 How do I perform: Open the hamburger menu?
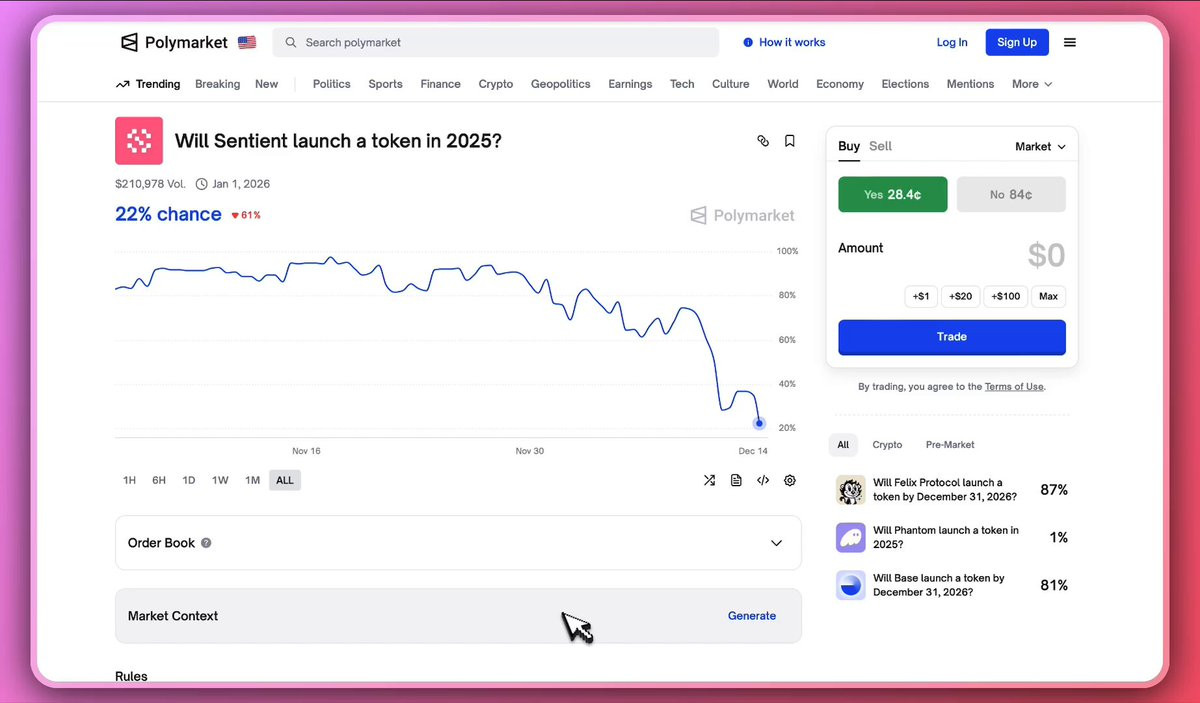pyautogui.click(x=1070, y=43)
